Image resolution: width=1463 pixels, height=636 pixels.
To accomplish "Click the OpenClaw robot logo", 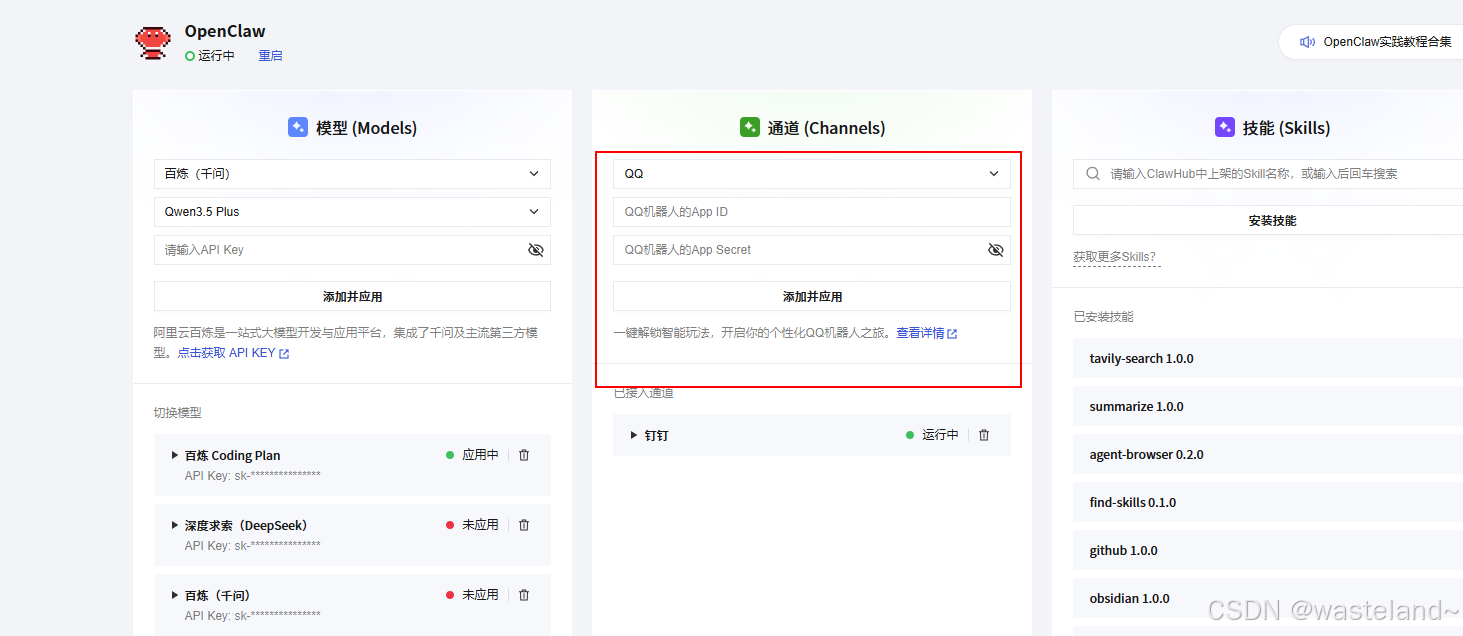I will point(152,42).
